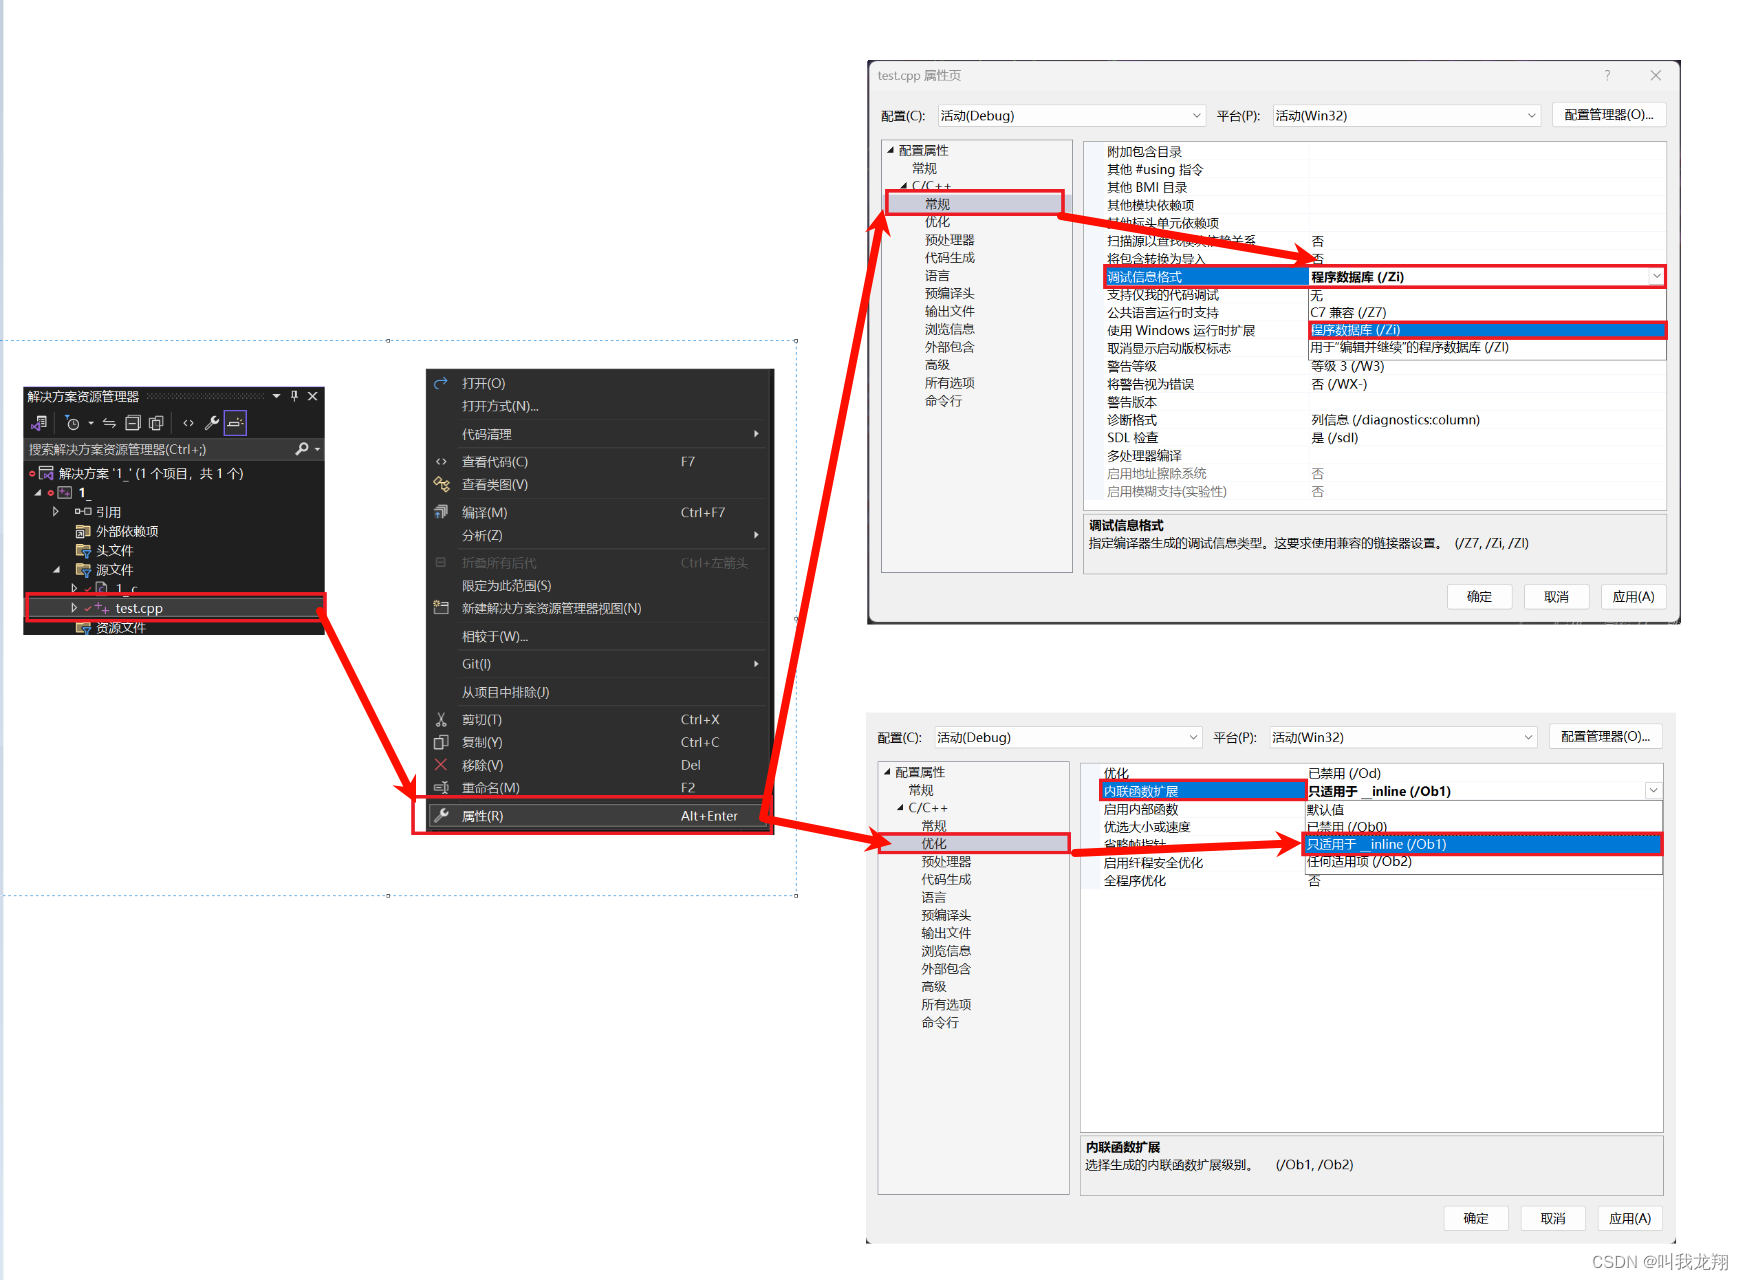This screenshot has height=1280, width=1743.
Task: Select 命令行 in the upper dialog tree
Action: [943, 401]
